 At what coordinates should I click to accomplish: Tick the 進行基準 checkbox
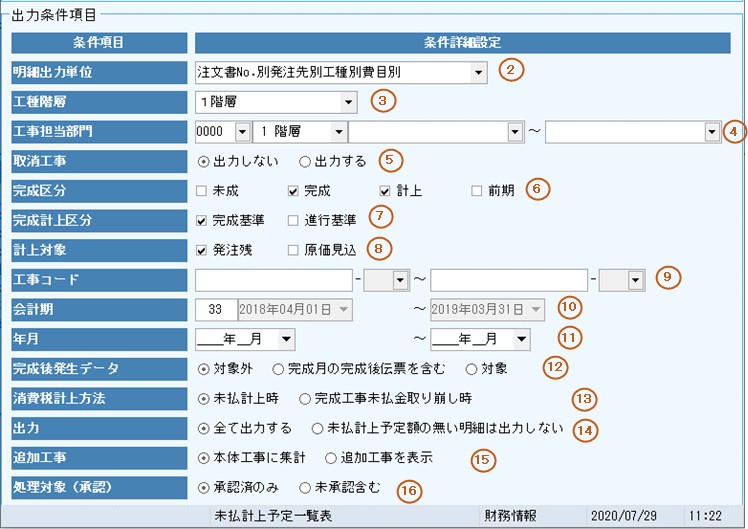293,219
